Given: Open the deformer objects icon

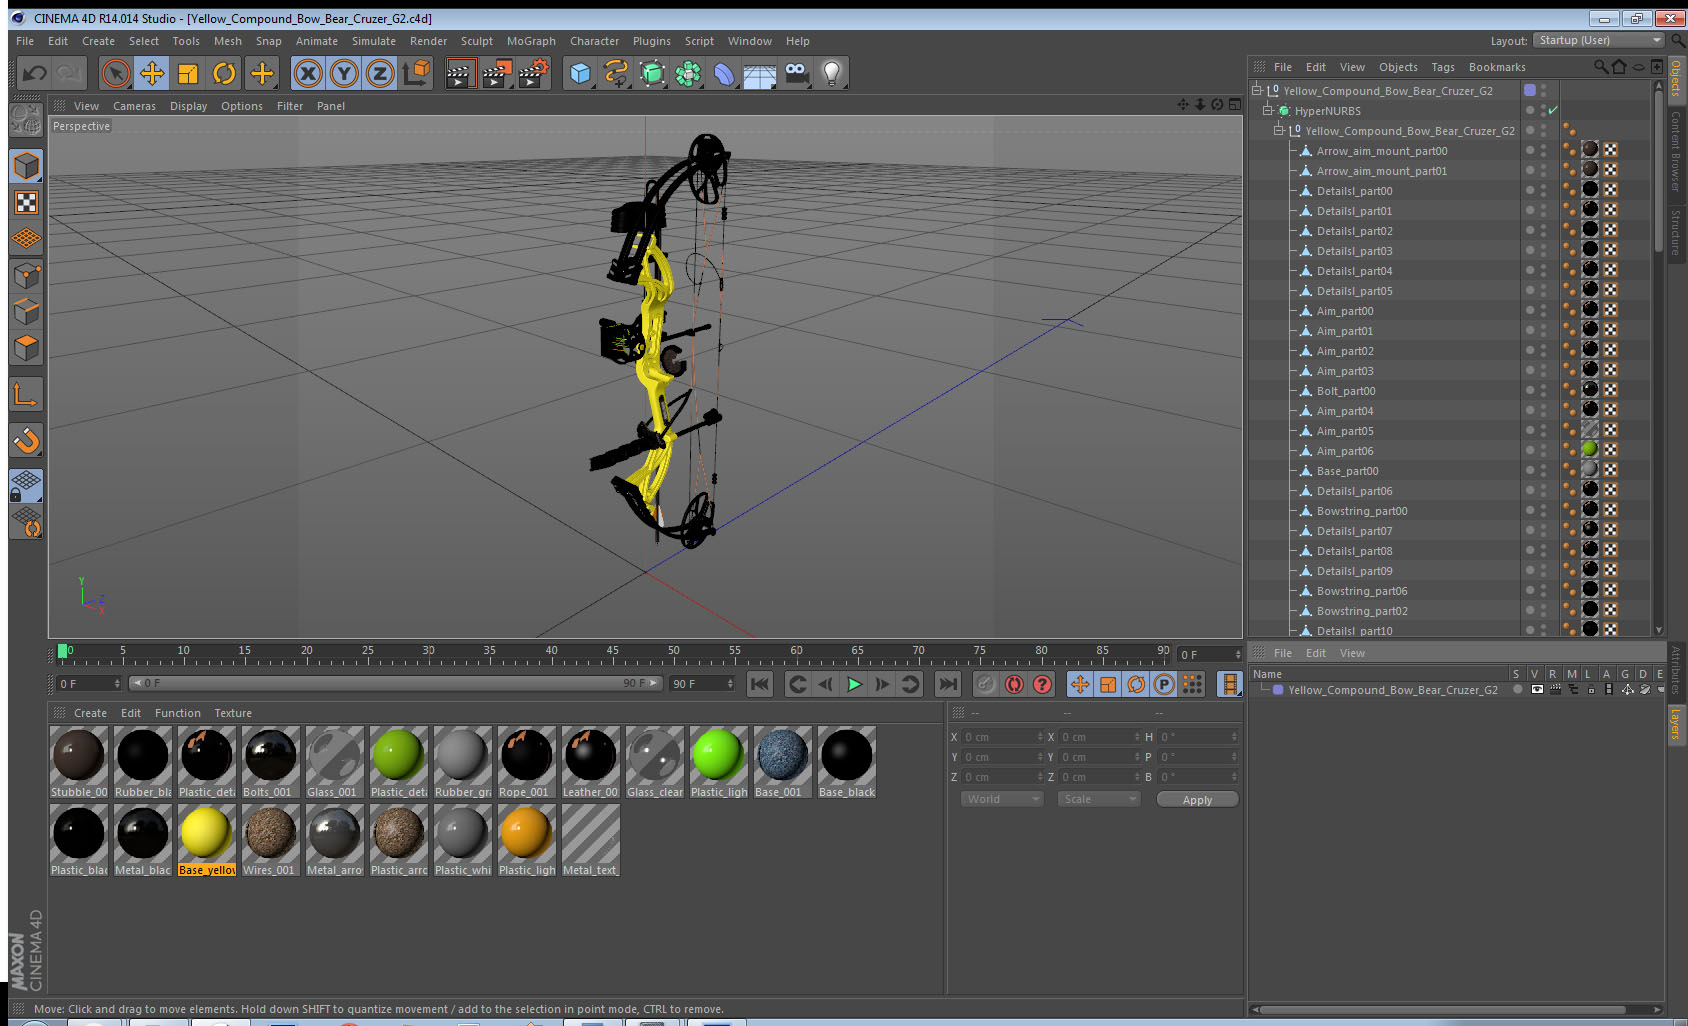Looking at the screenshot, I should click(724, 73).
